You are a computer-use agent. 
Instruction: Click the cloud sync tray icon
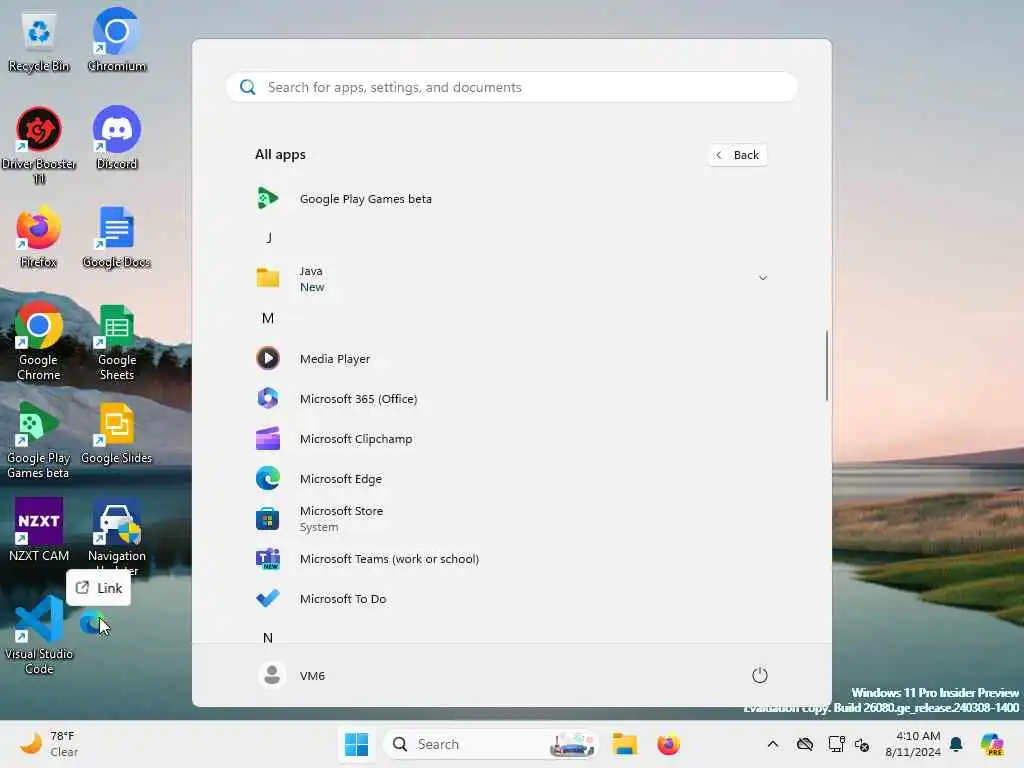pyautogui.click(x=805, y=744)
